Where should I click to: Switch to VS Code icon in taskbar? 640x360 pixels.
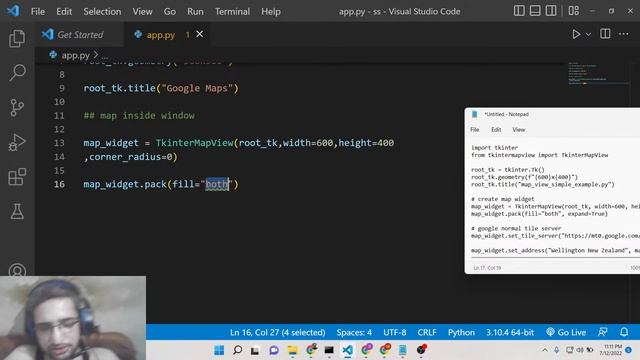tap(347, 350)
